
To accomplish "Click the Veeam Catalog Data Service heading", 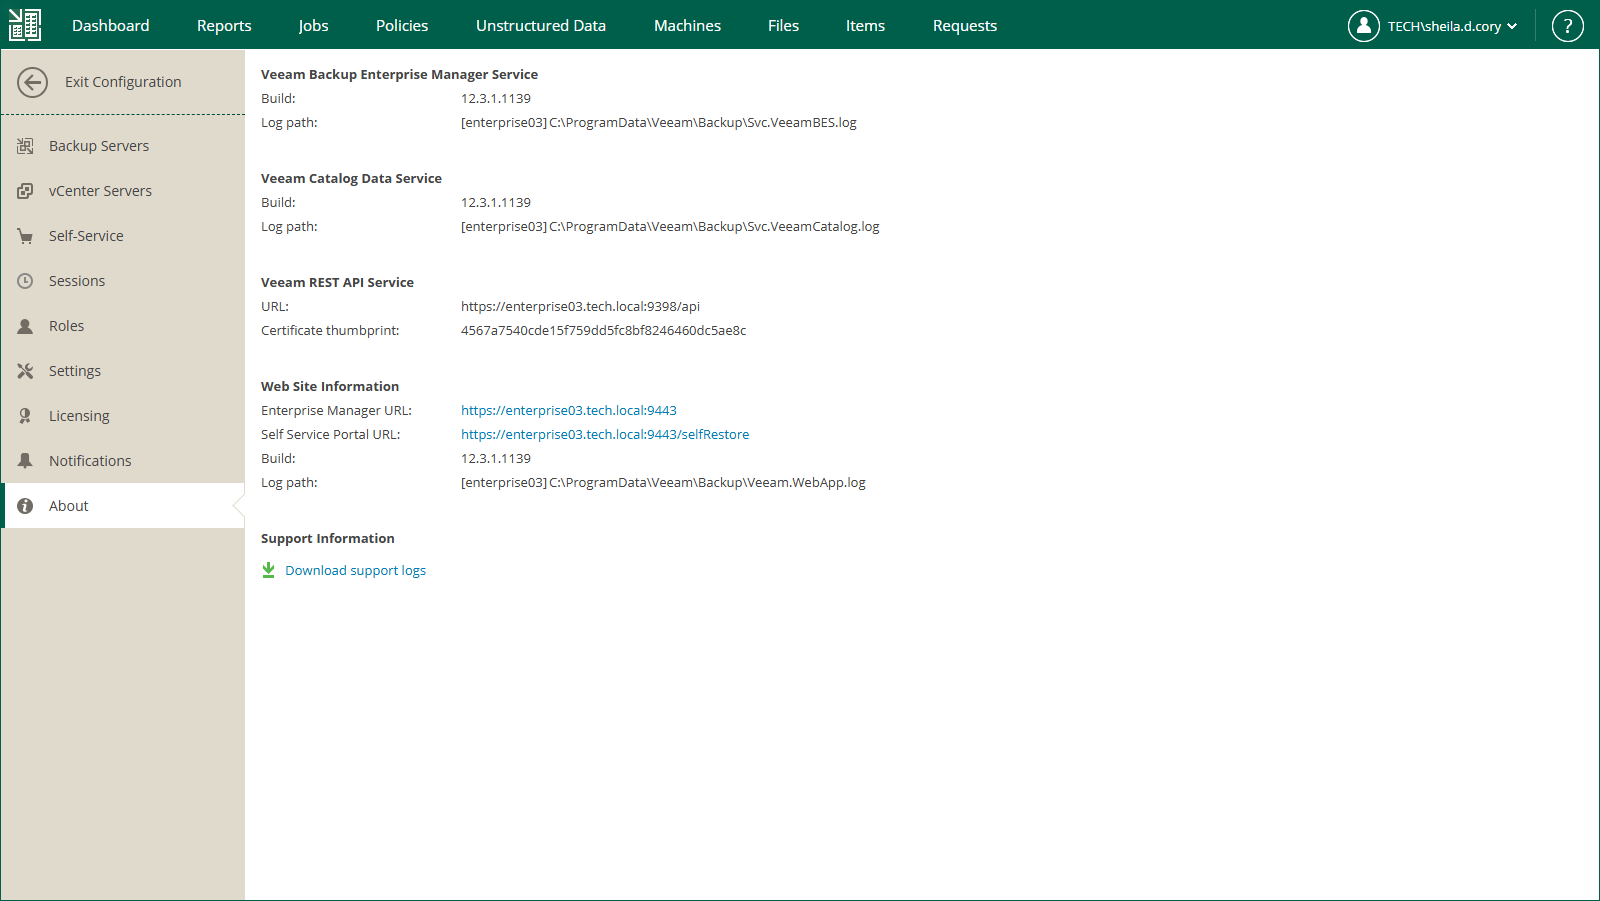I will (x=351, y=179).
